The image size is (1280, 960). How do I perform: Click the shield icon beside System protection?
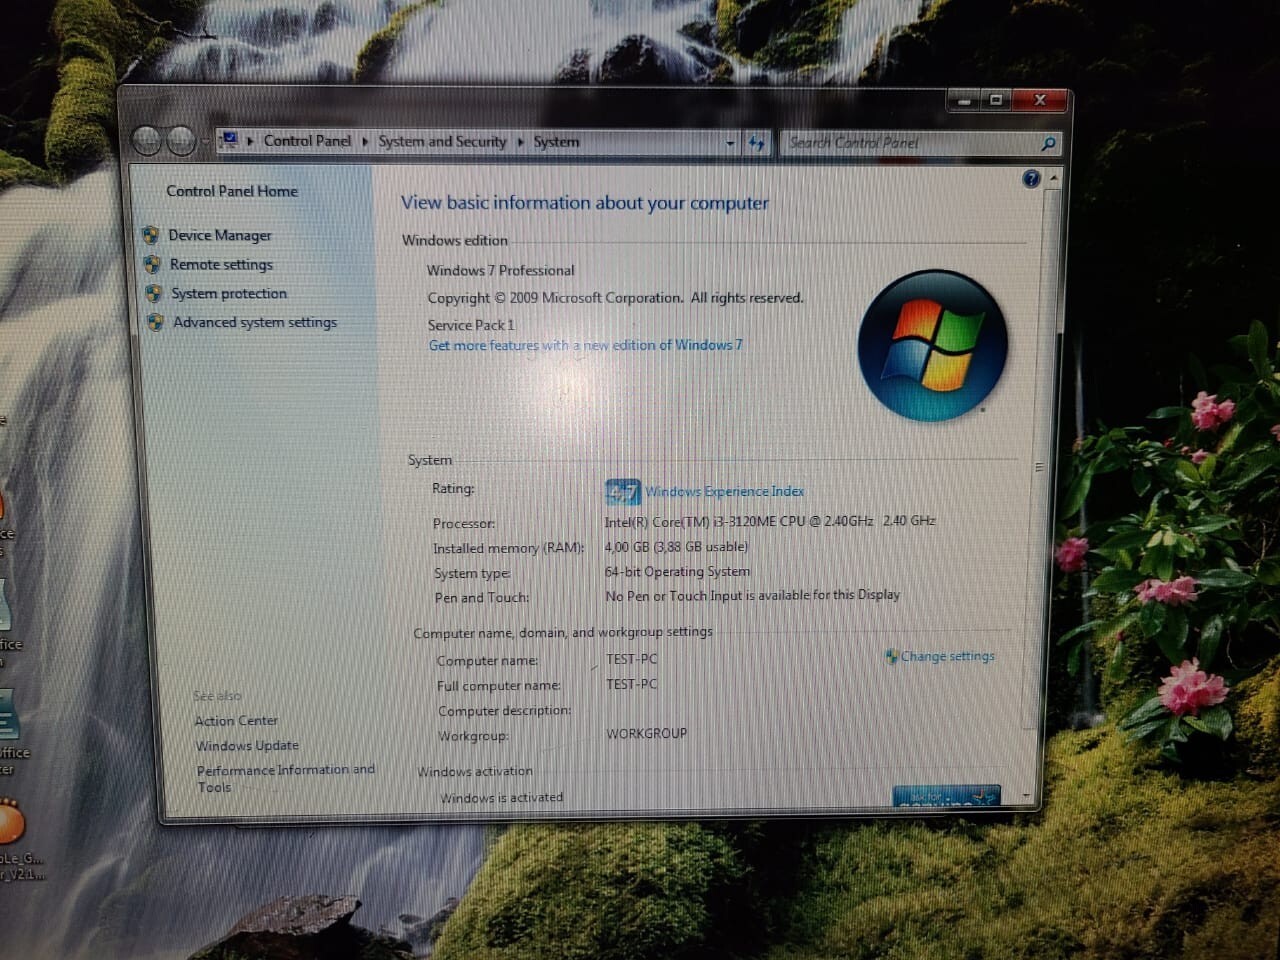point(153,293)
